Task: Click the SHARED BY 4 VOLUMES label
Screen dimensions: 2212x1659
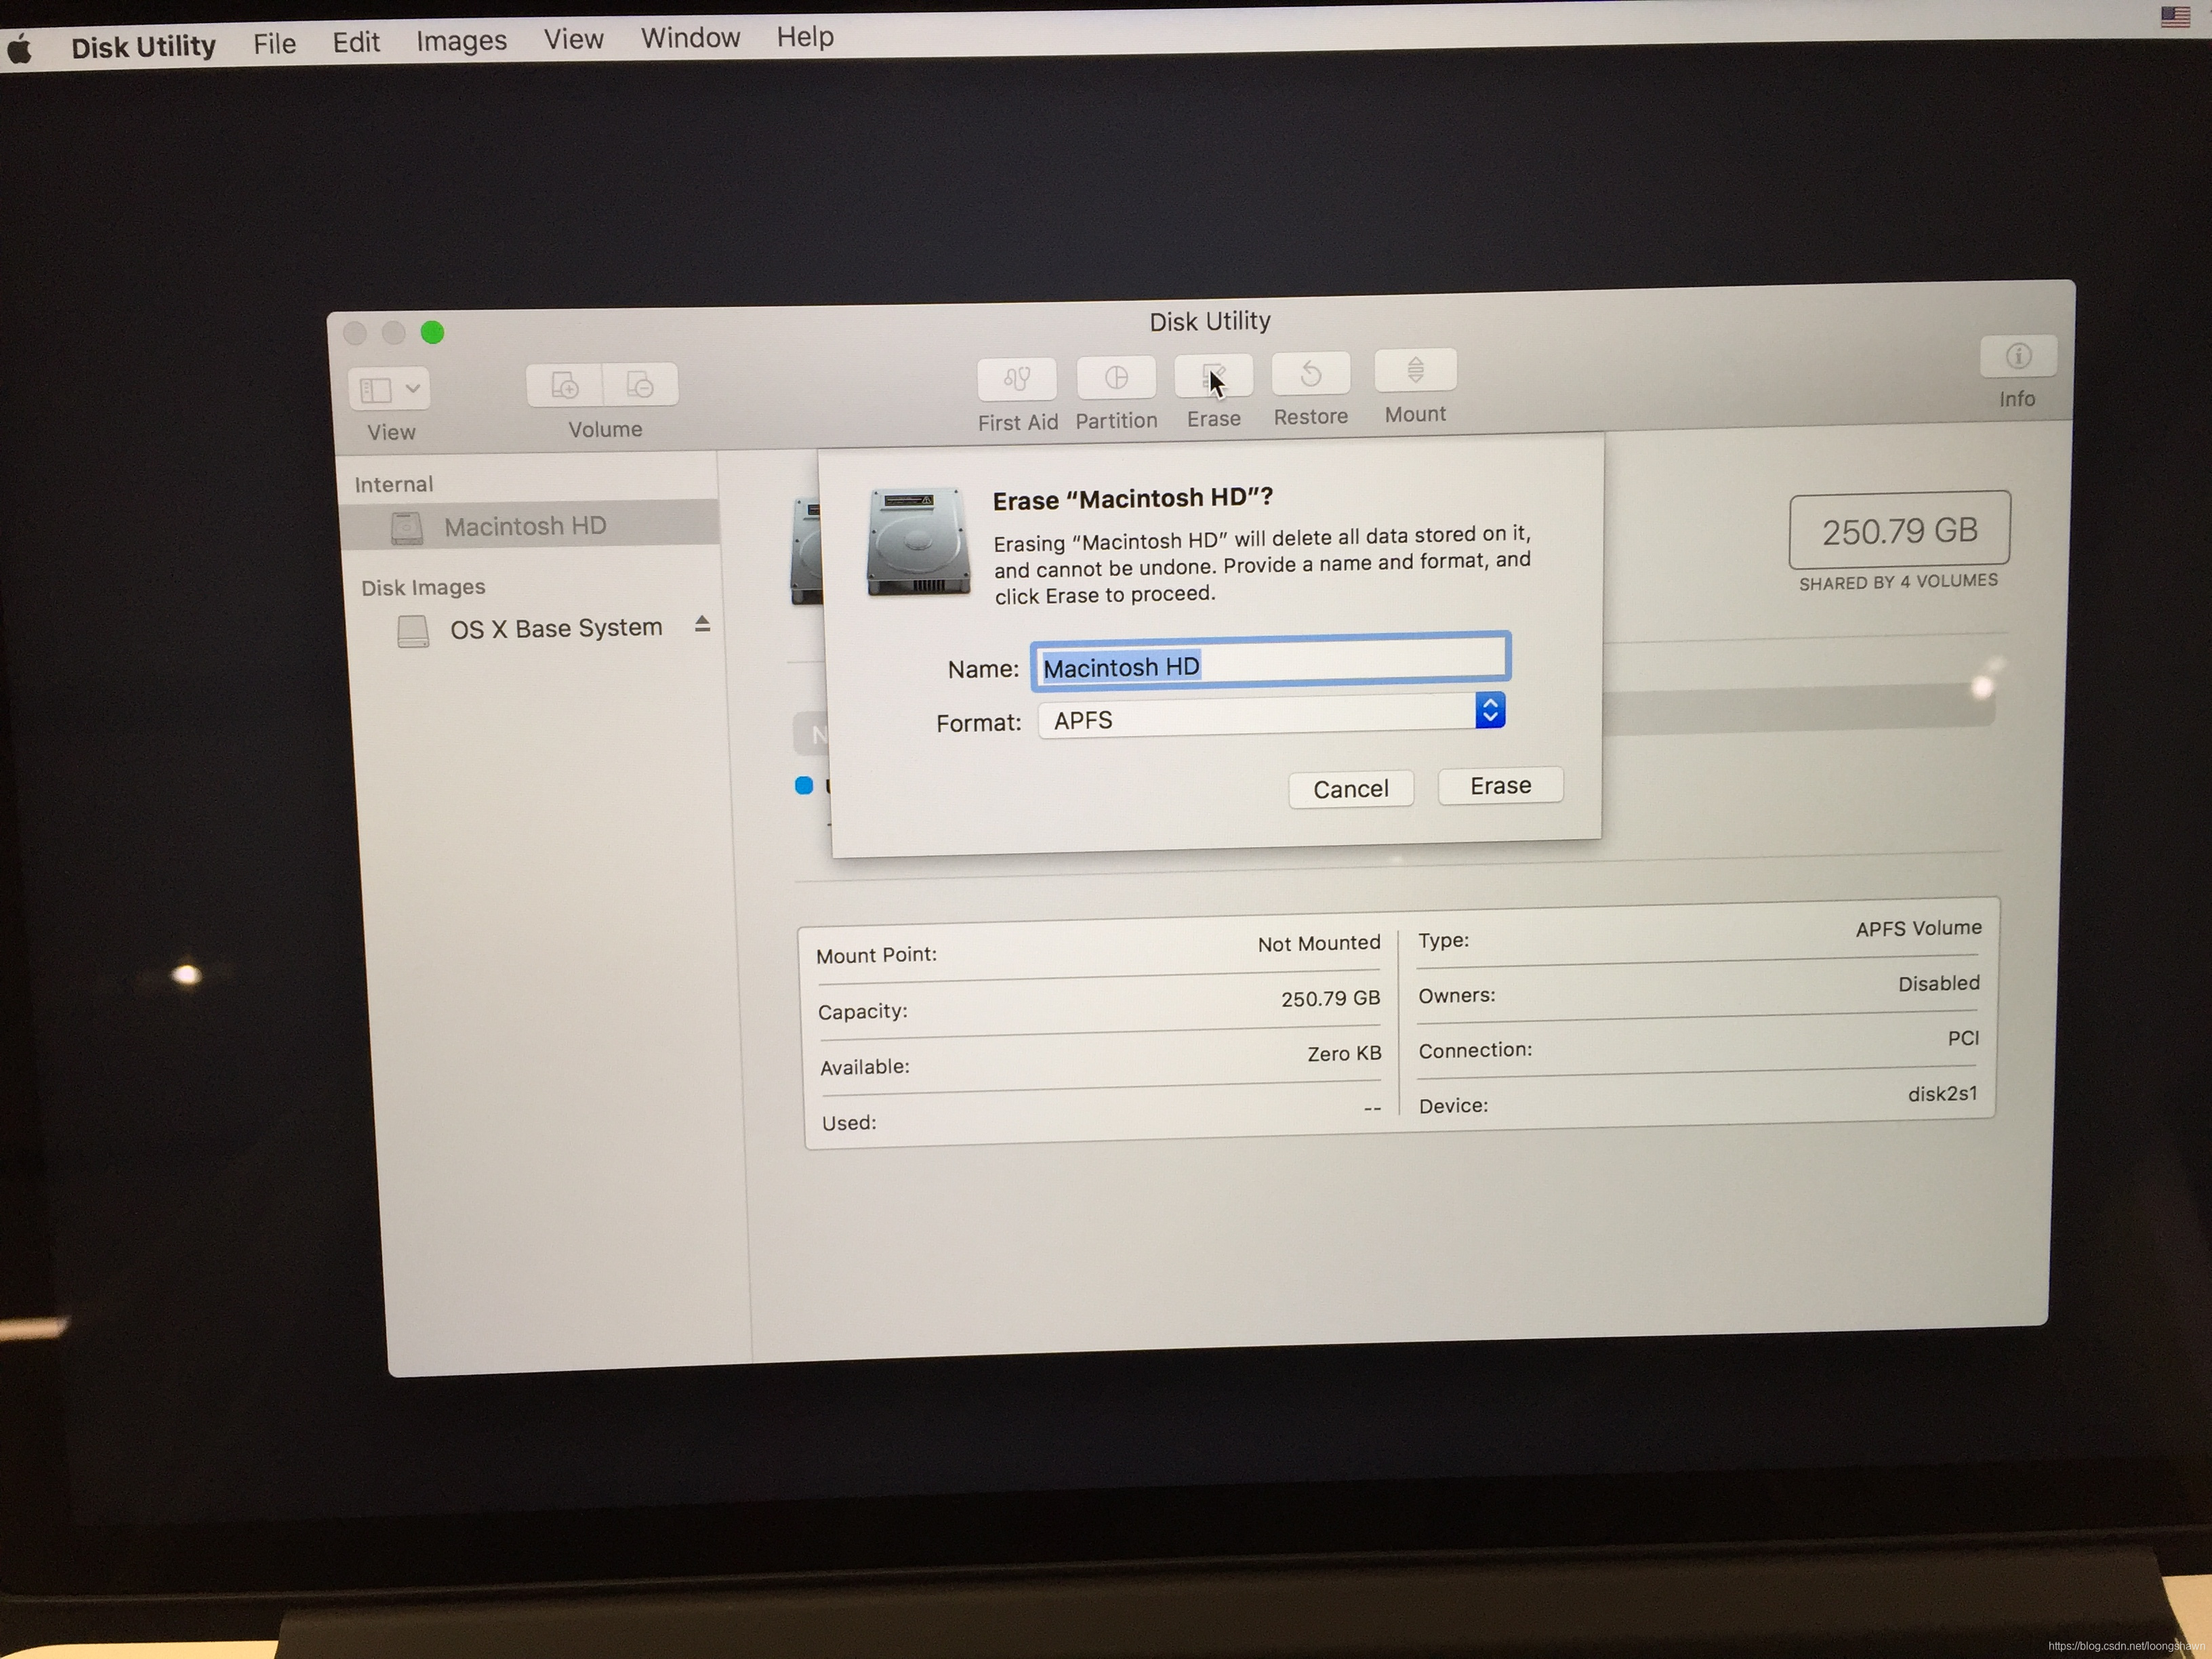Action: point(1898,581)
